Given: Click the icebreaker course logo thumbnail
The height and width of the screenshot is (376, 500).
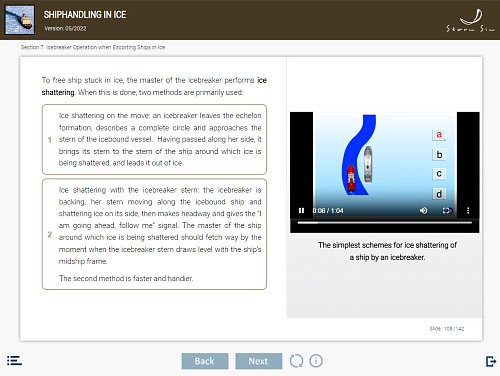Looking at the screenshot, I should [20, 20].
